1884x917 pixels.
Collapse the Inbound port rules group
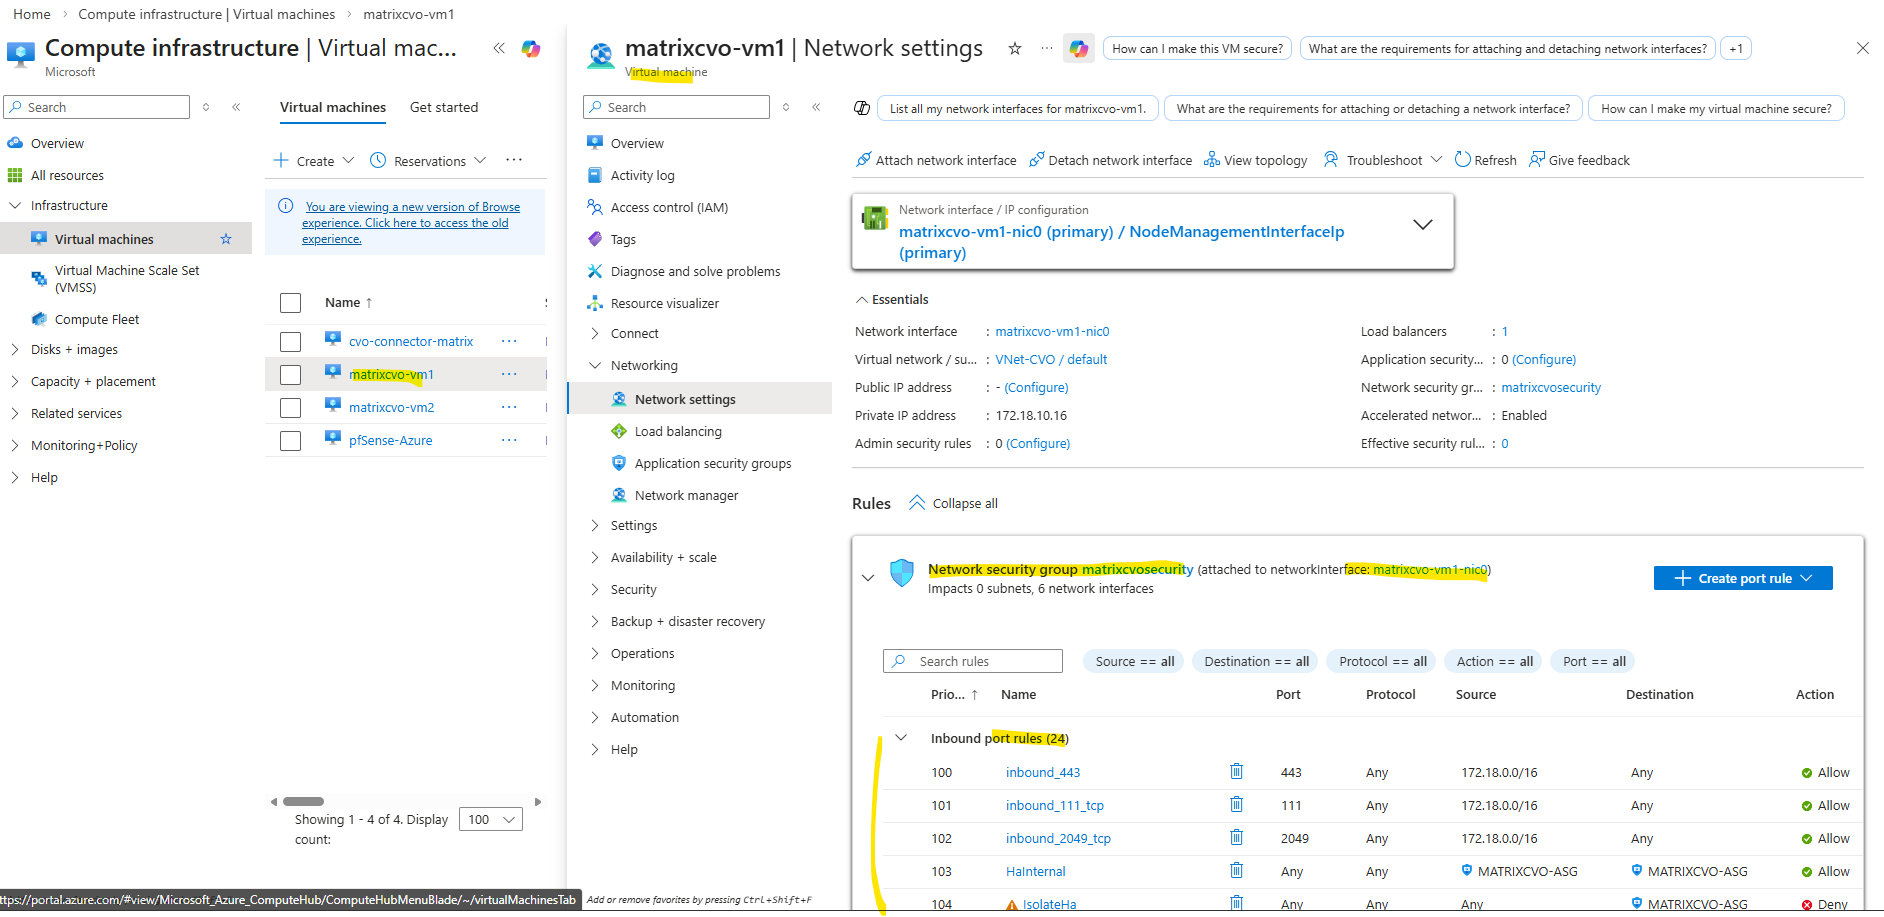point(901,738)
